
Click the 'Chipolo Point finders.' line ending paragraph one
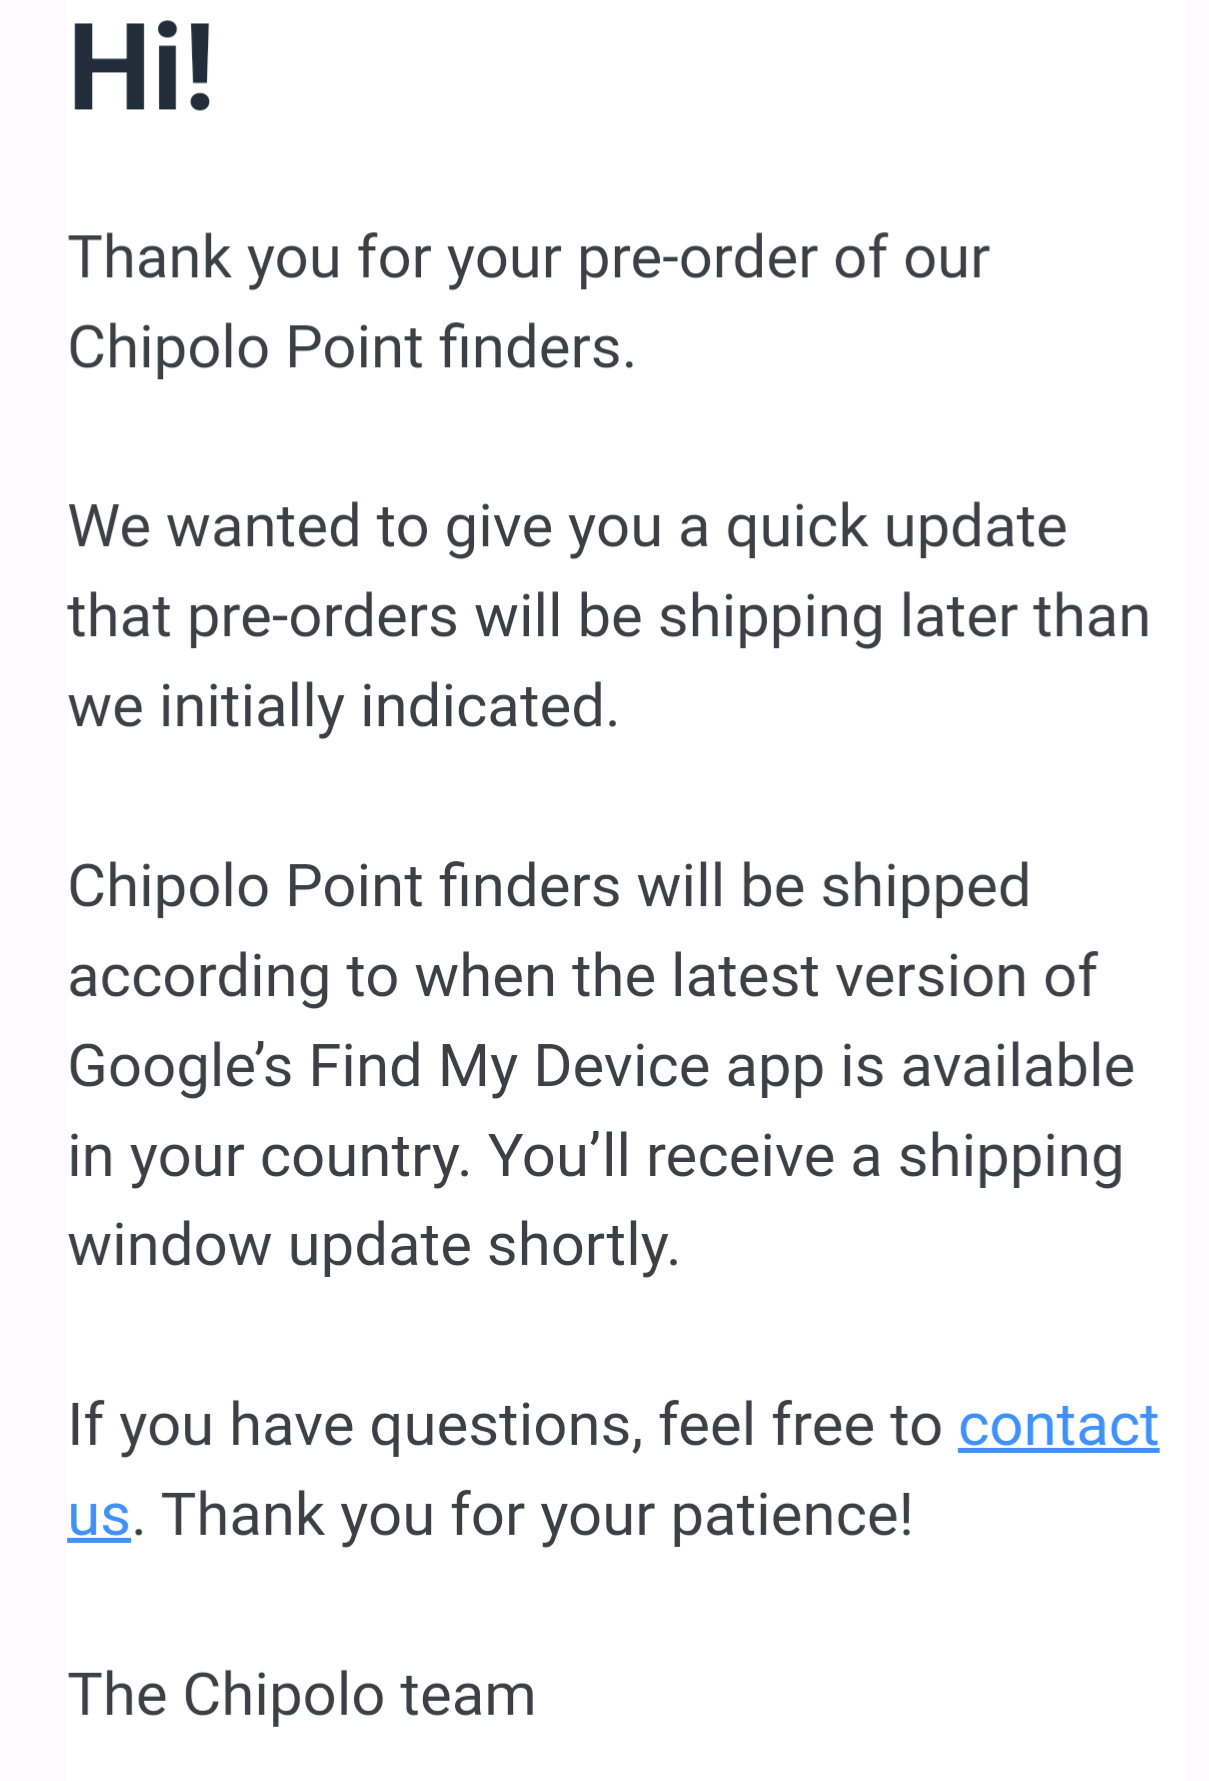[351, 348]
